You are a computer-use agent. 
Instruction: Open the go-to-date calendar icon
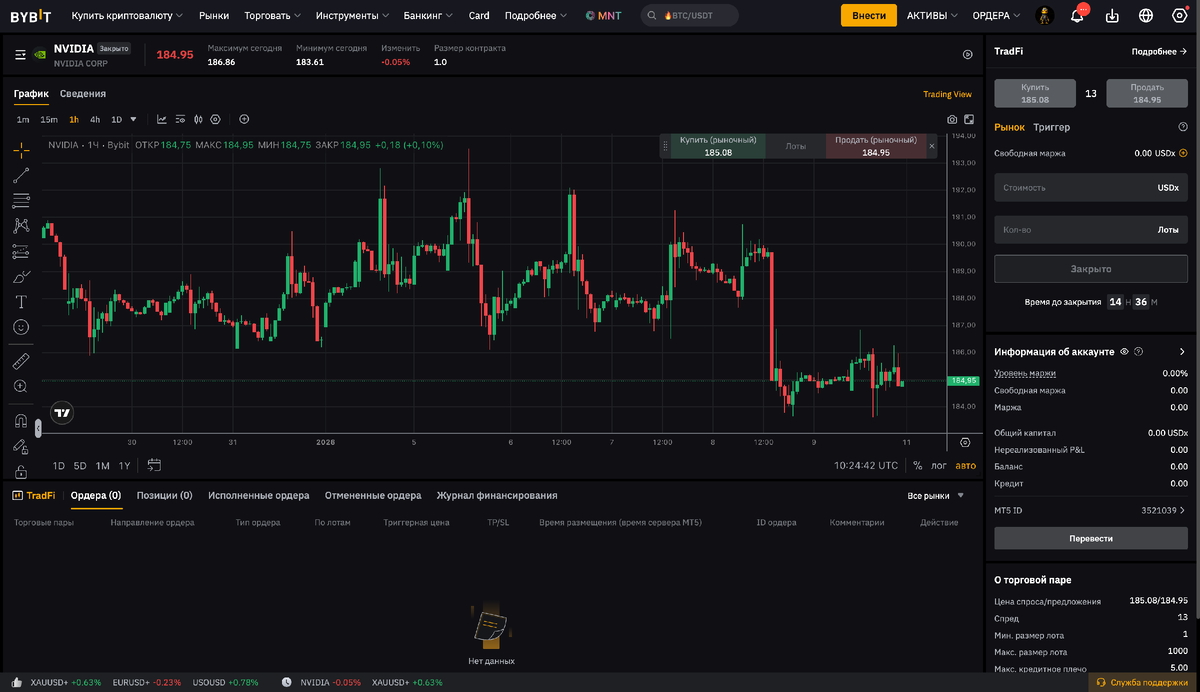point(154,465)
